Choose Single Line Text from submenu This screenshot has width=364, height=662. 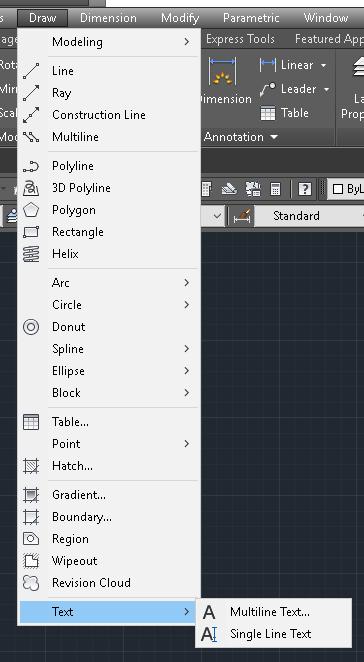click(274, 634)
